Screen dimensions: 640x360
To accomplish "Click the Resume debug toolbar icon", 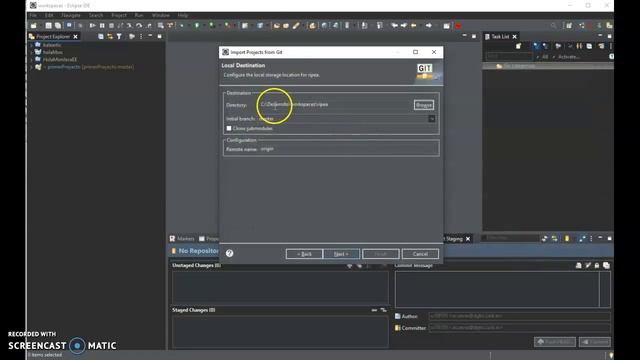I will click(x=92, y=25).
